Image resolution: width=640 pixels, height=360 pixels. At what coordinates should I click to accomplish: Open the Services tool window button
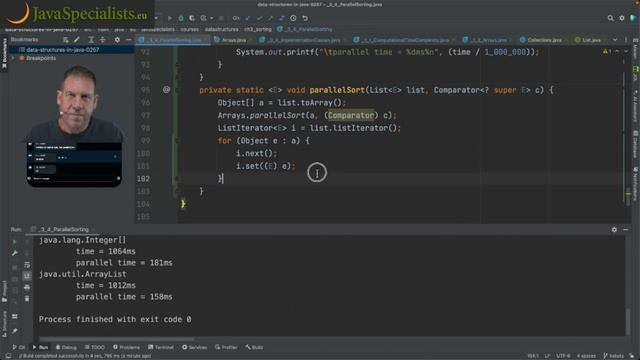tap(194, 347)
